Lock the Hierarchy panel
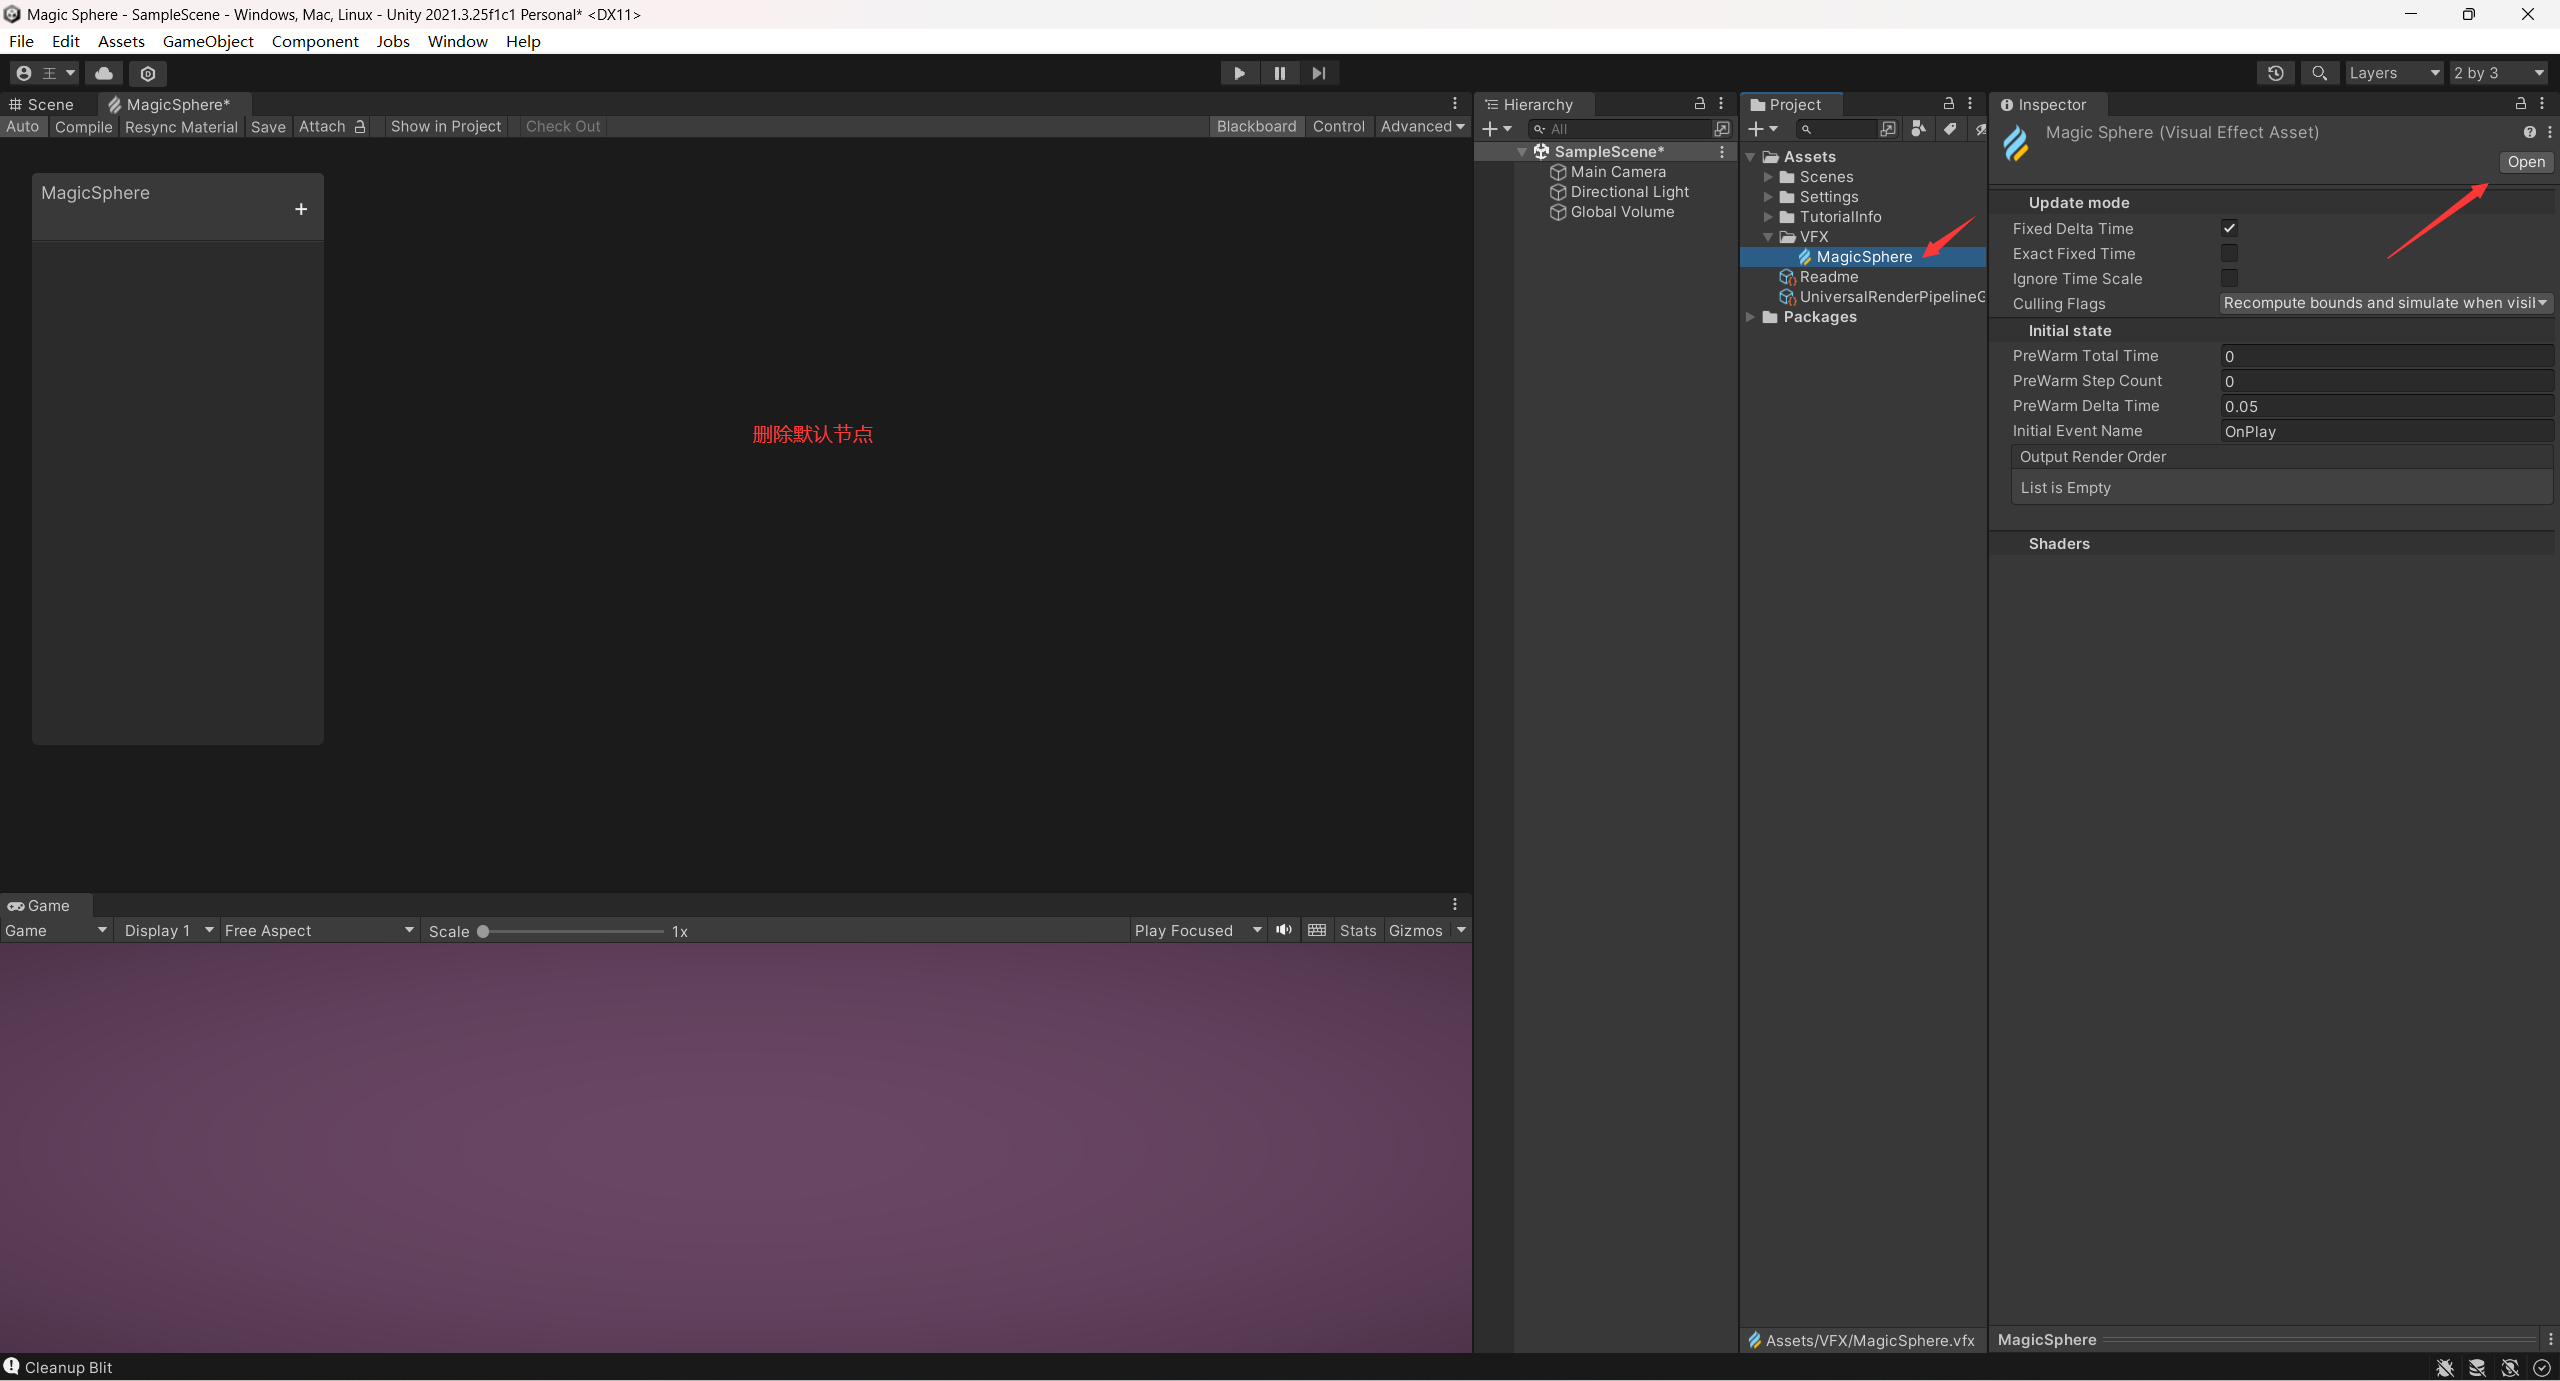The height and width of the screenshot is (1381, 2560). [1699, 104]
